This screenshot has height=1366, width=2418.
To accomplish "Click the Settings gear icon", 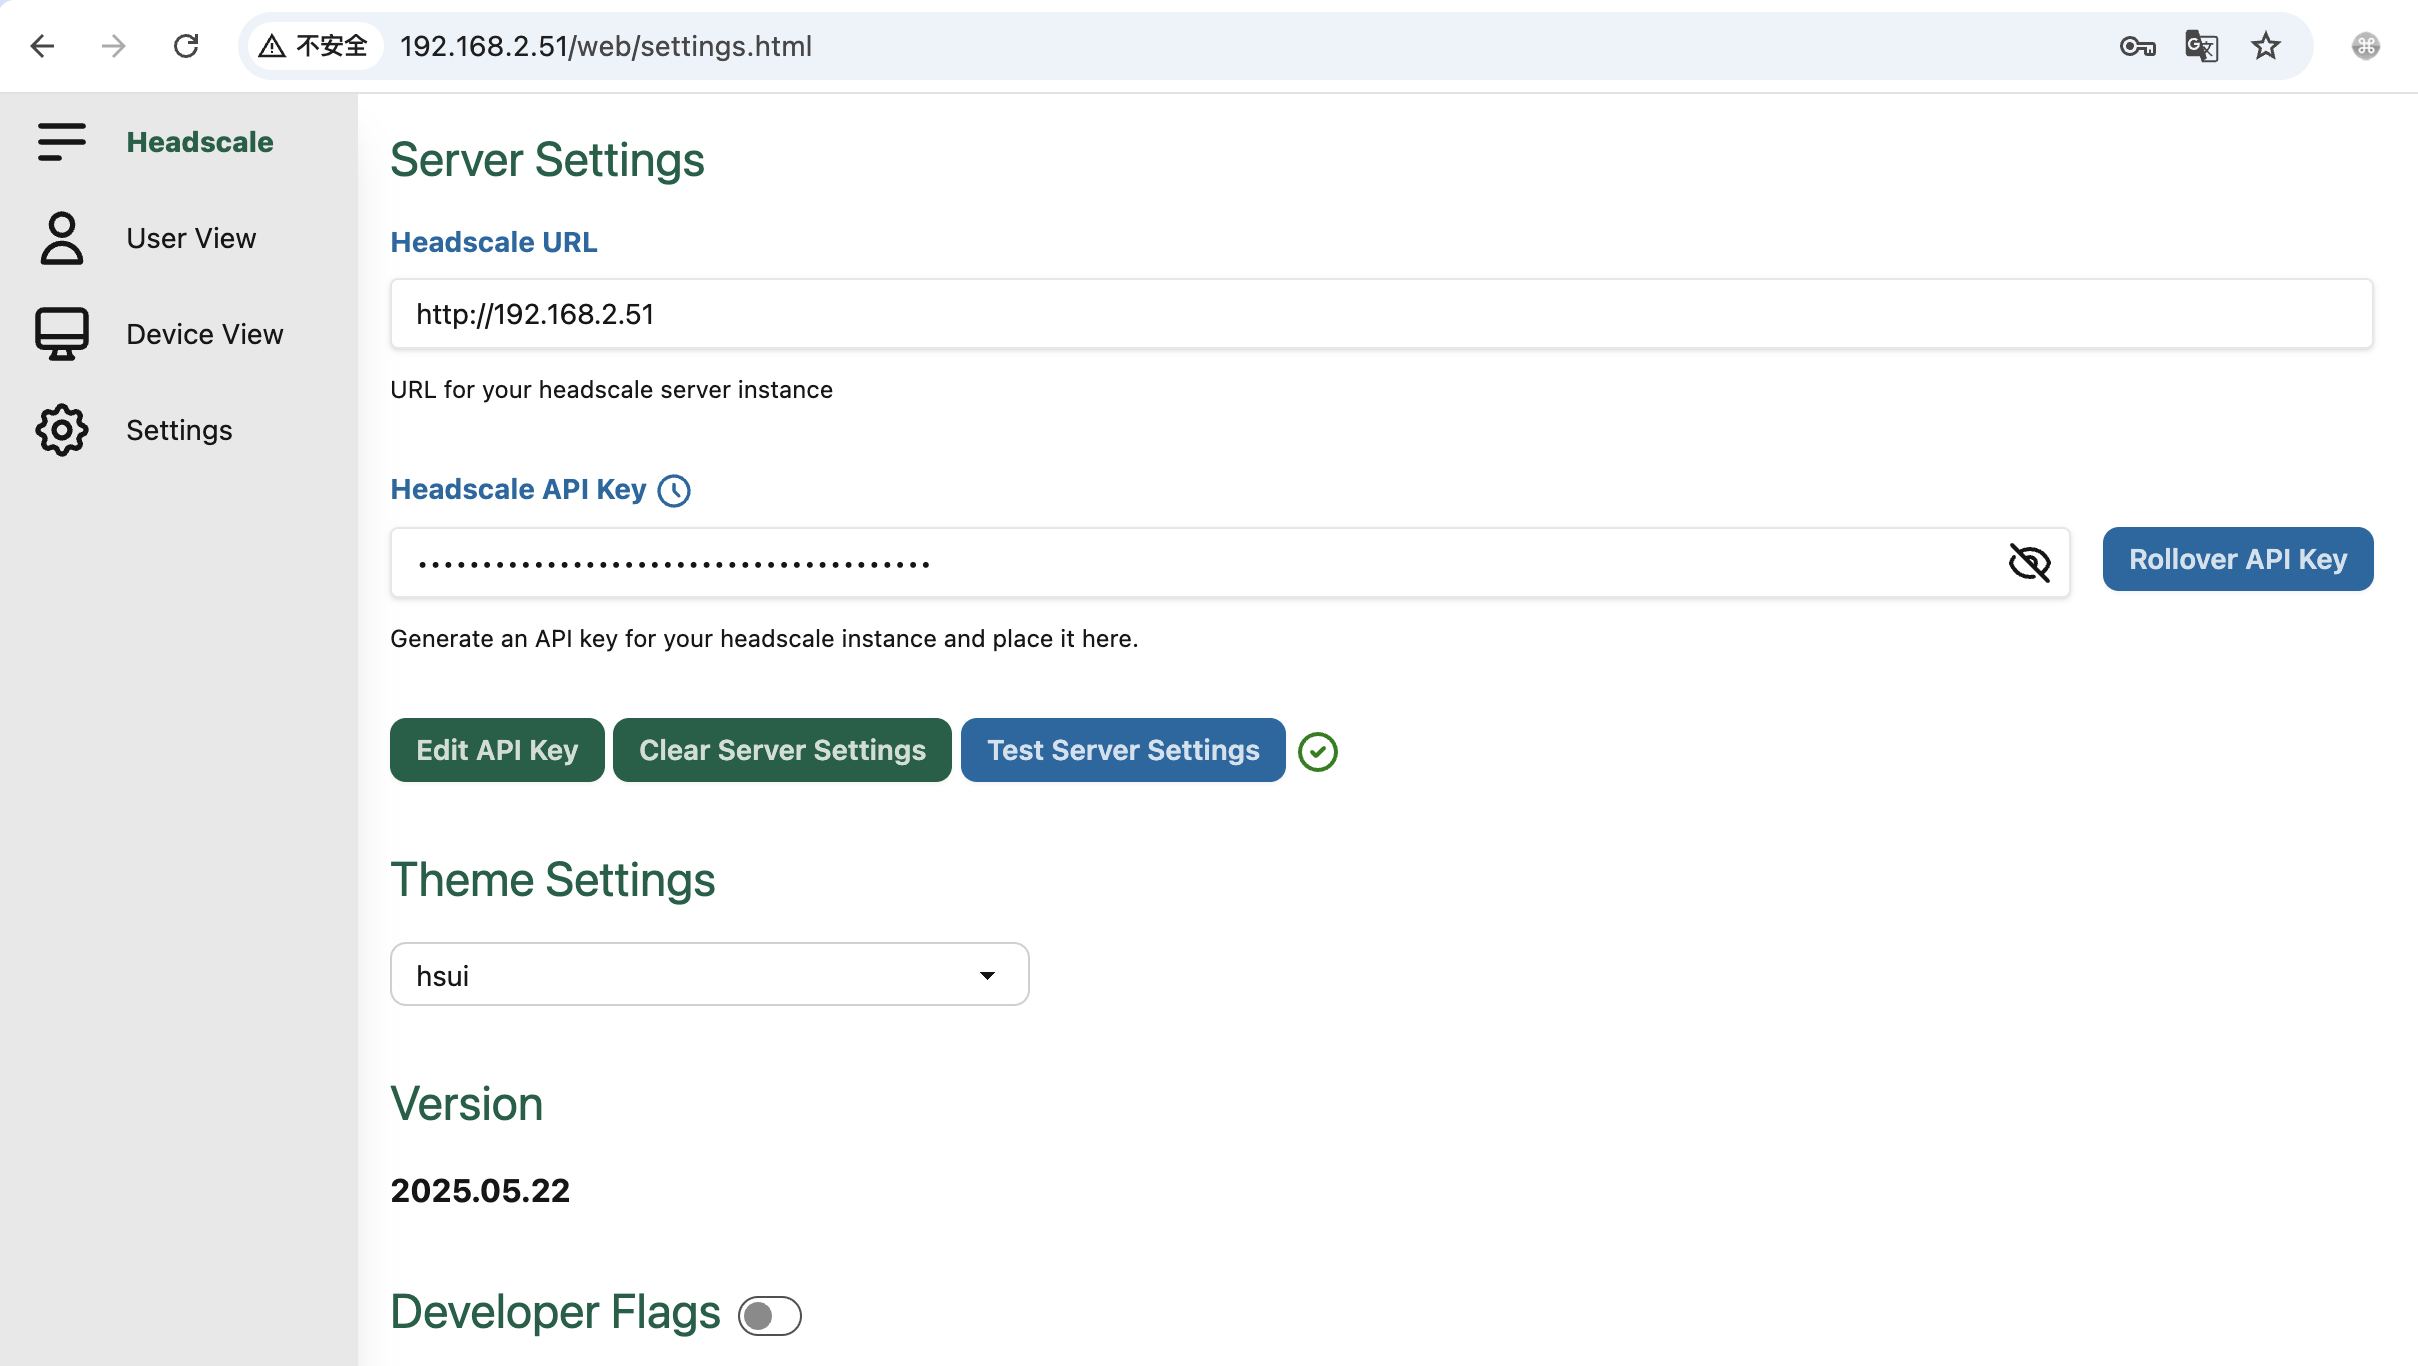I will [x=61, y=430].
